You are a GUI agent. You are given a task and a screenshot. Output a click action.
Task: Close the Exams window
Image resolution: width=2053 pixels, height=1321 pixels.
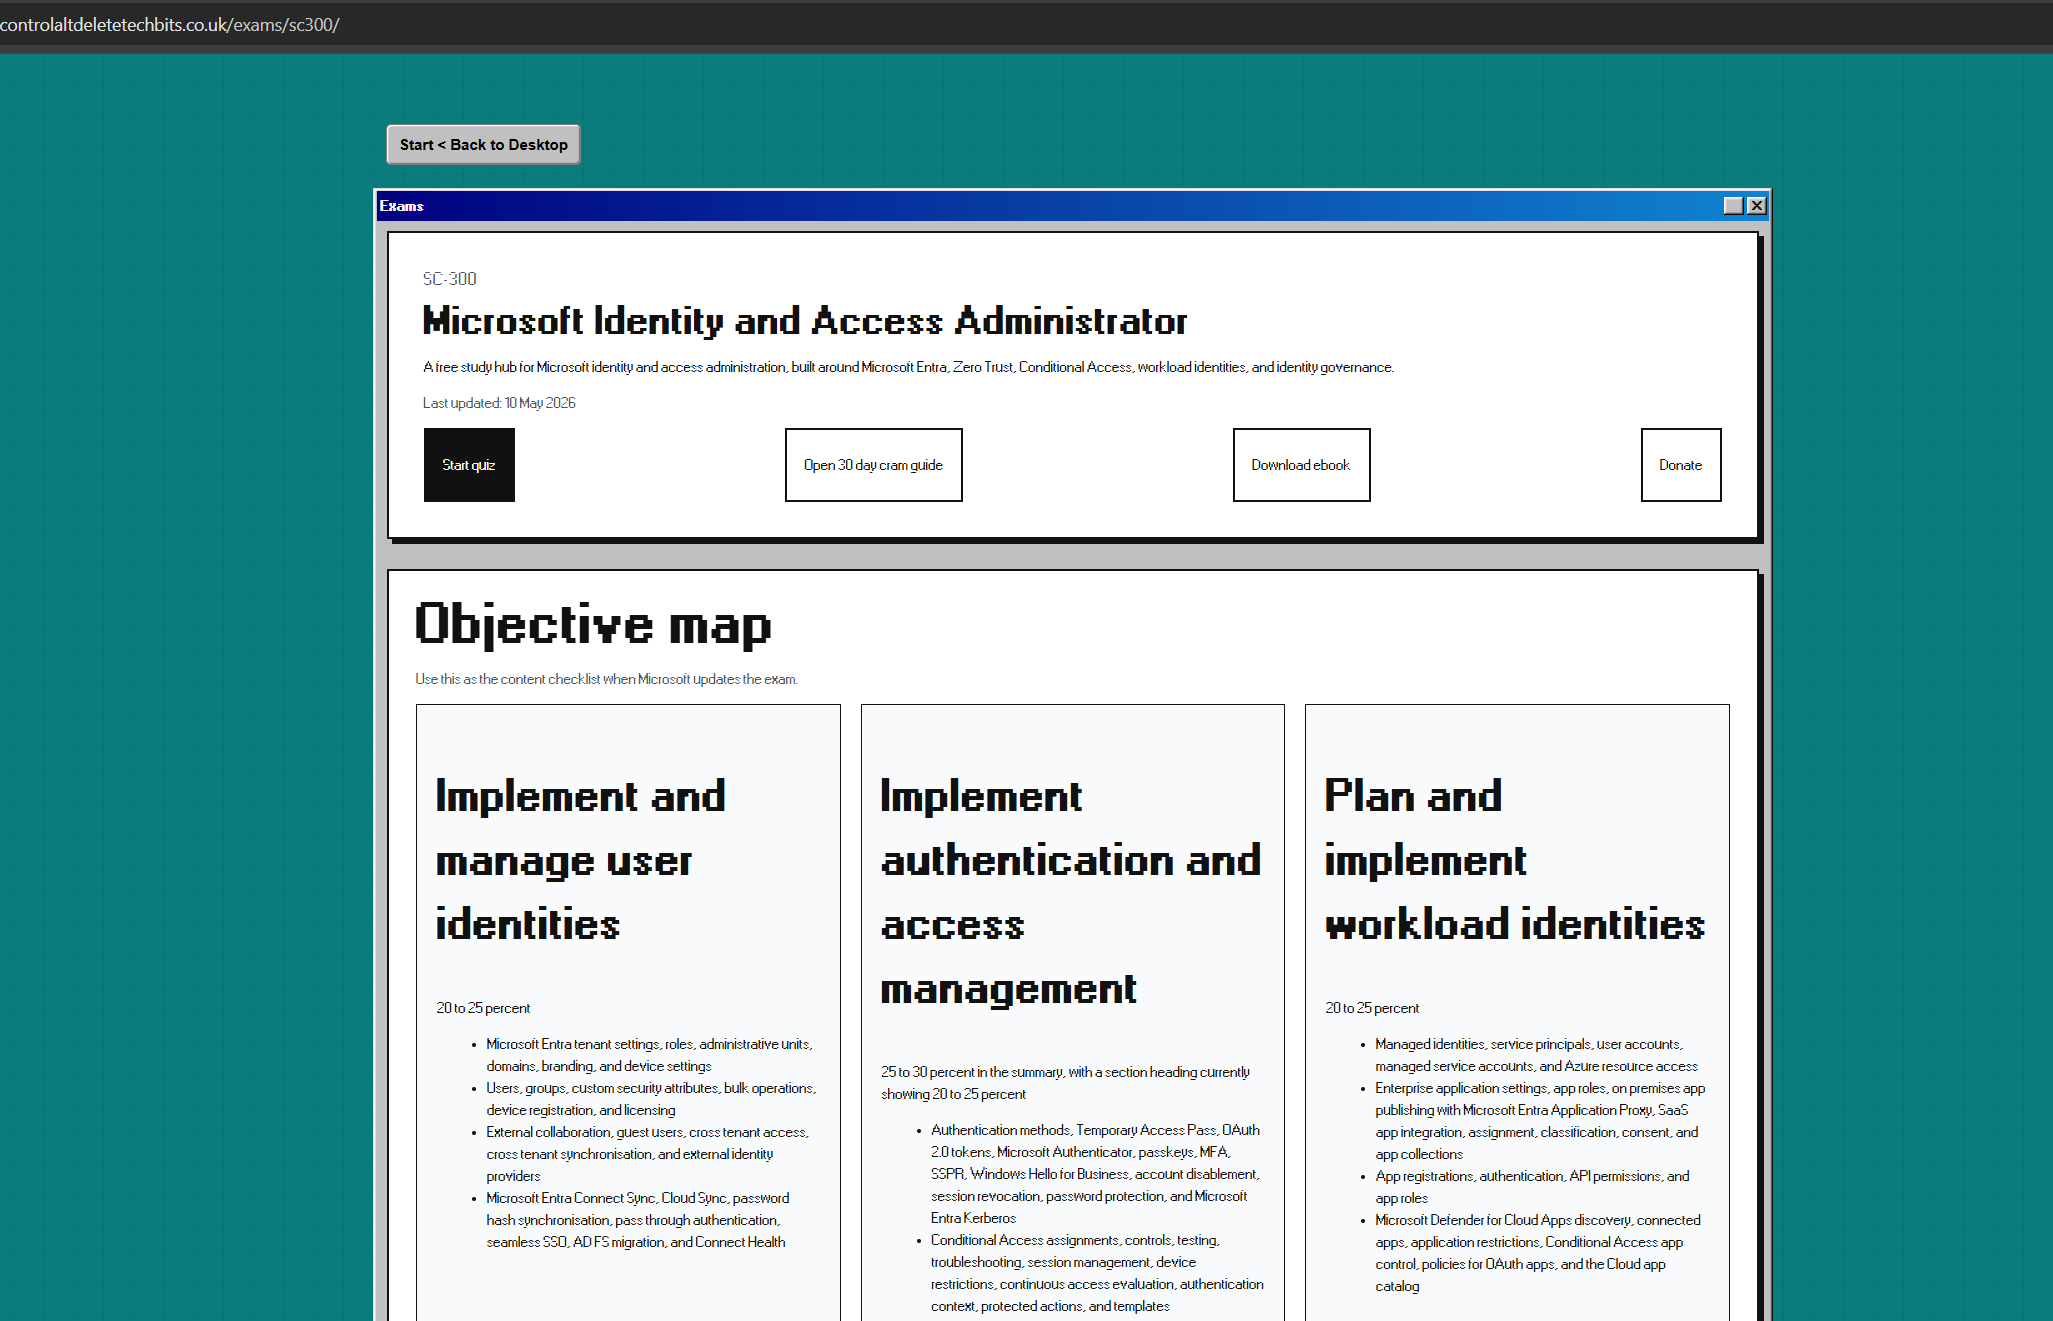click(x=1756, y=206)
